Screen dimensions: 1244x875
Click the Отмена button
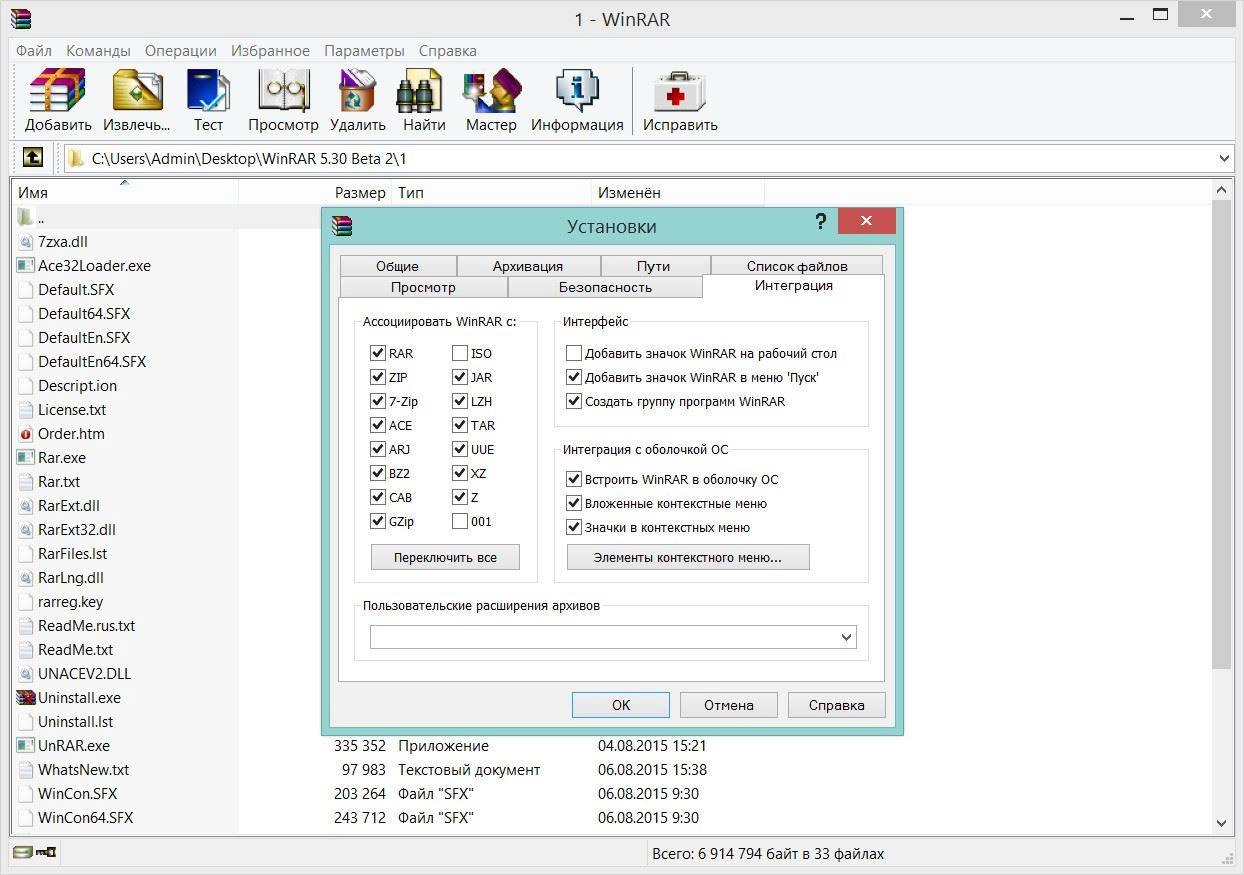[728, 705]
